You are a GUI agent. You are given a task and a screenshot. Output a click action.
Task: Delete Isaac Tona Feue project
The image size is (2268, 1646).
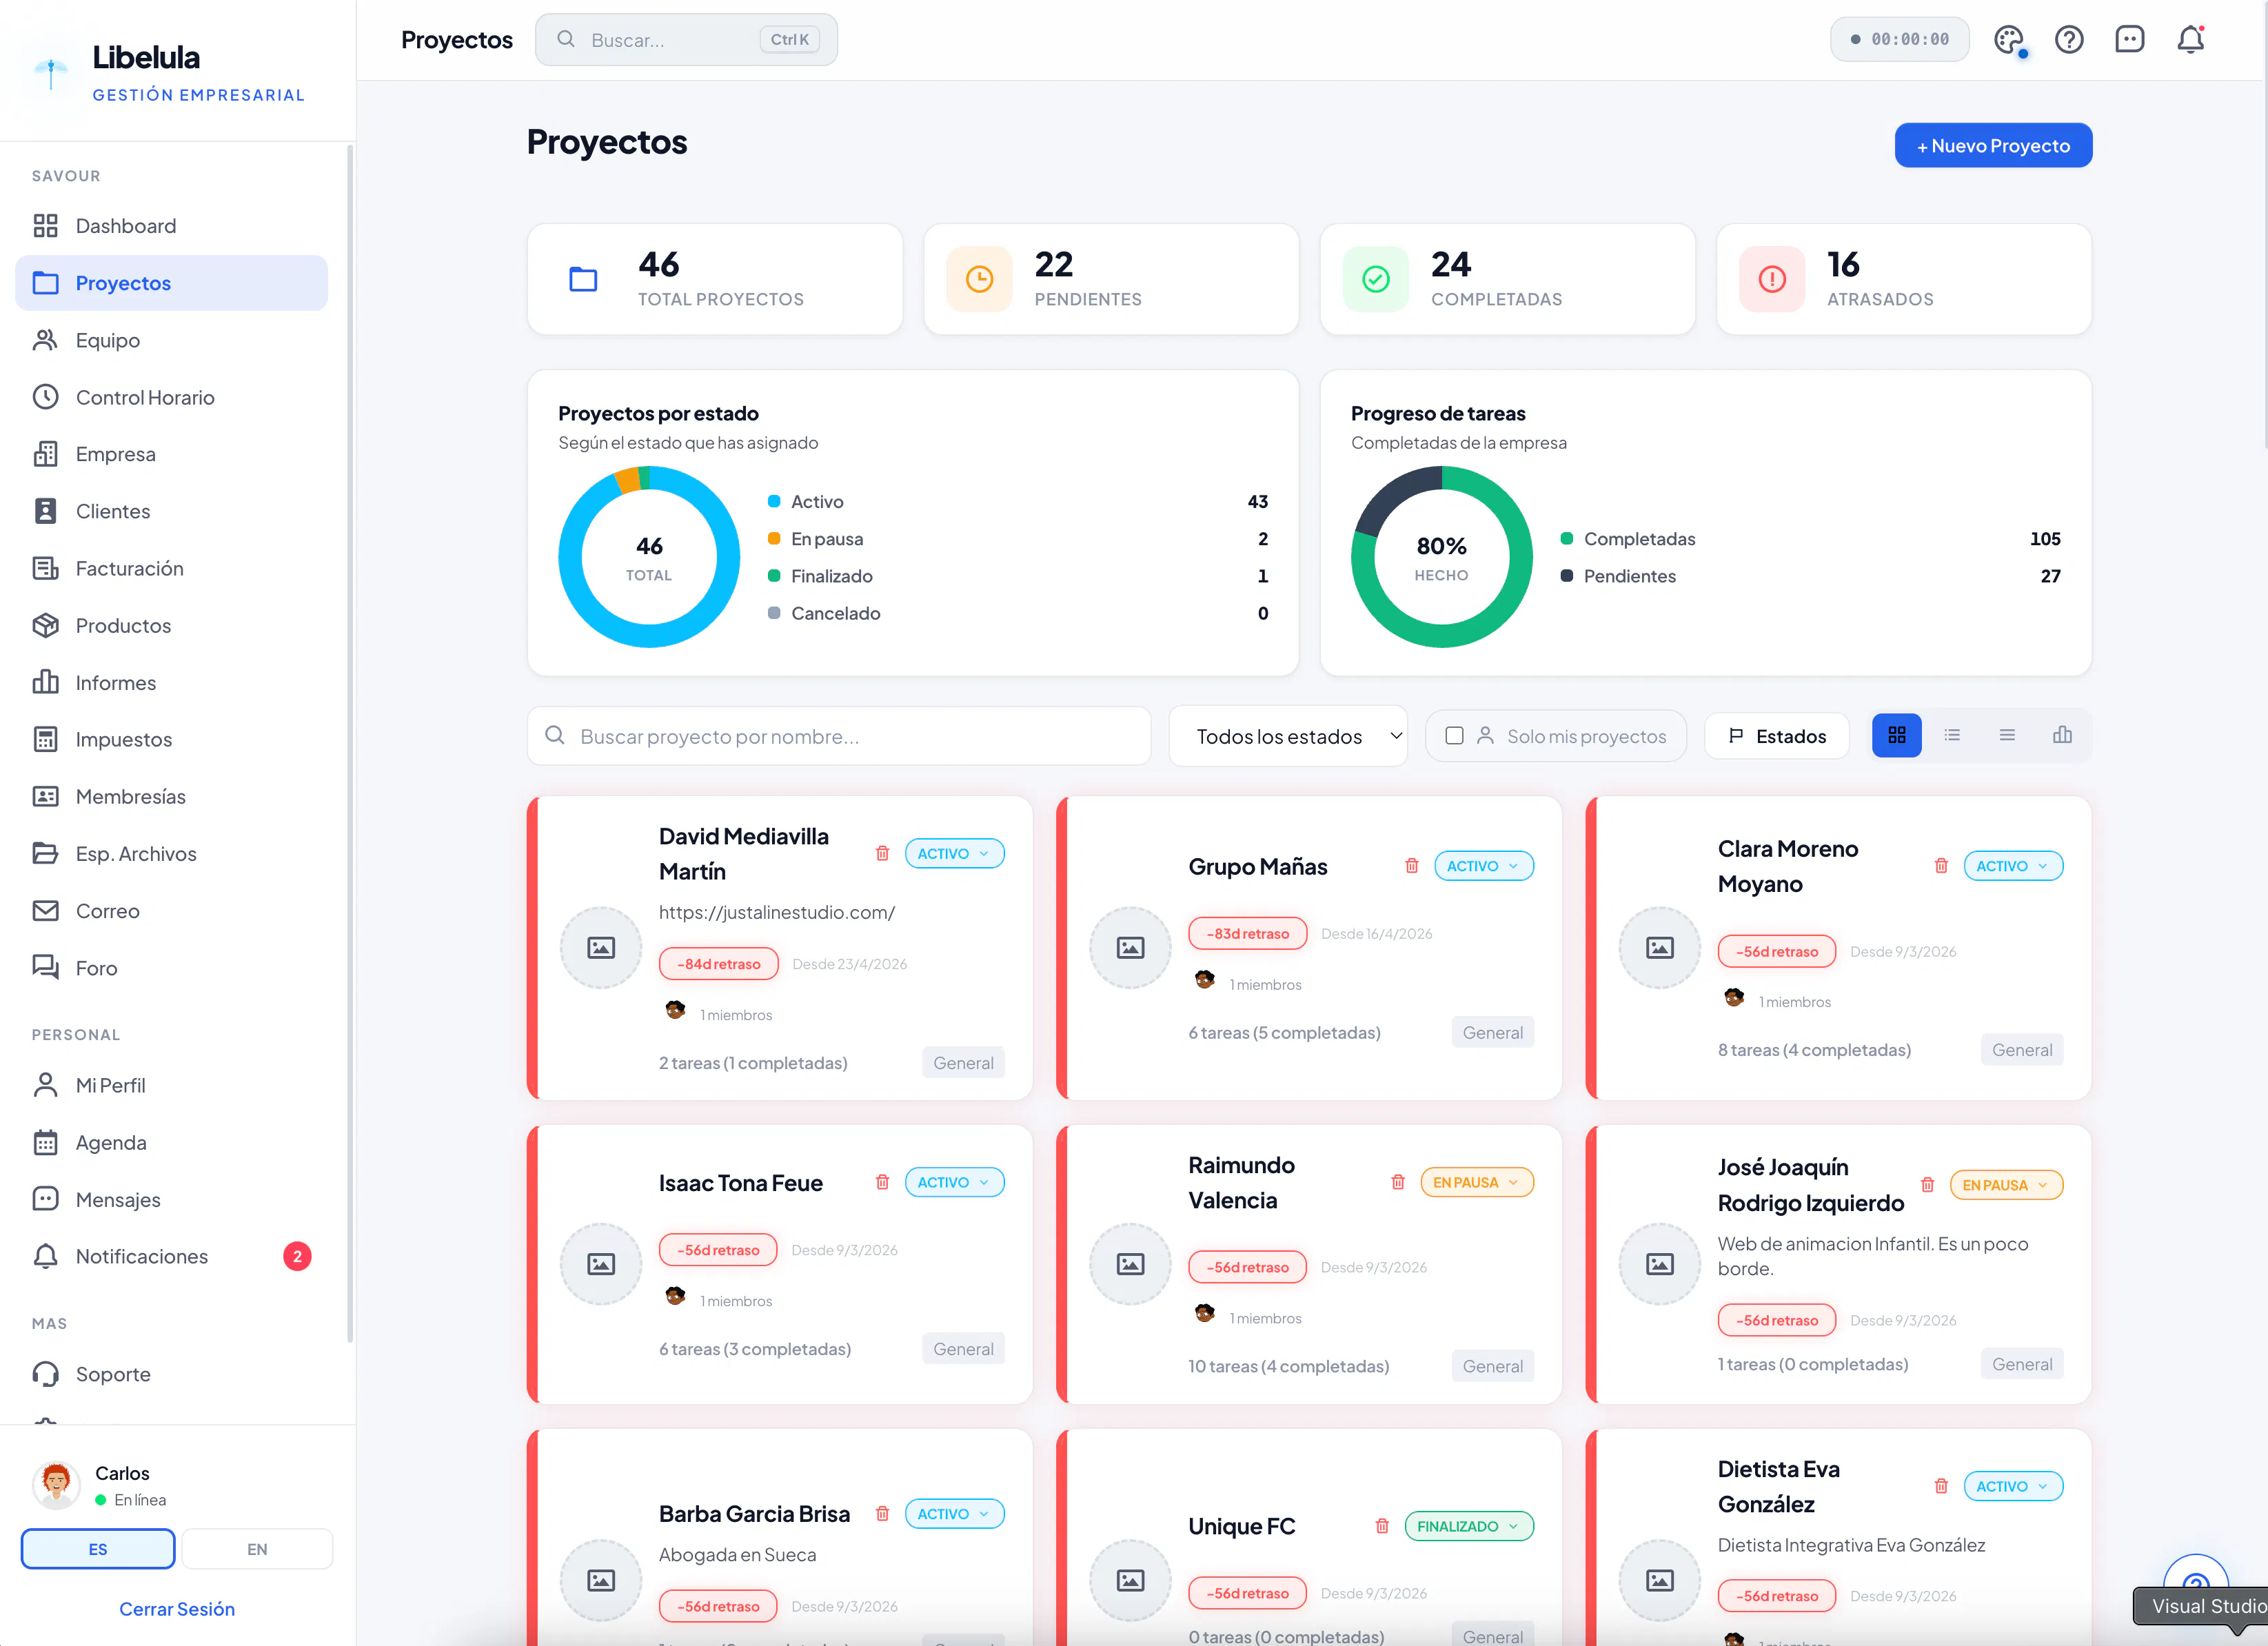[x=882, y=1182]
